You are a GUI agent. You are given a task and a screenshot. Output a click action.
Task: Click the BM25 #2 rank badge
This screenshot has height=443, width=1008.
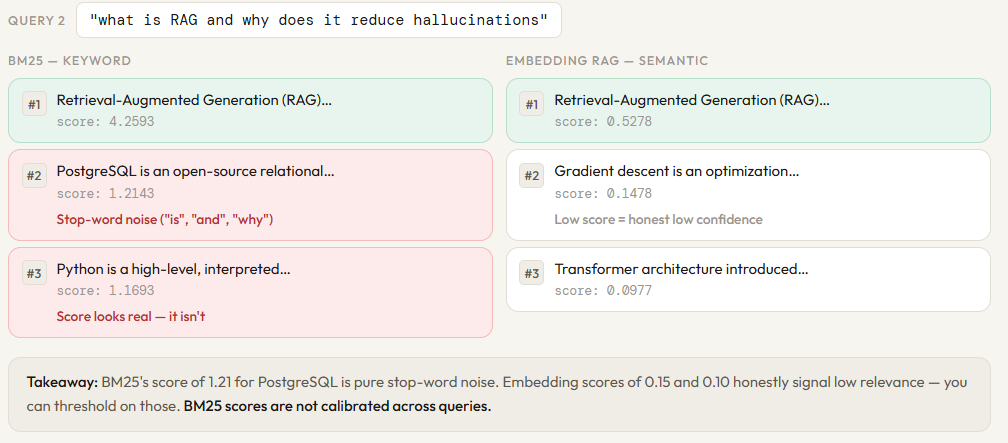(34, 176)
